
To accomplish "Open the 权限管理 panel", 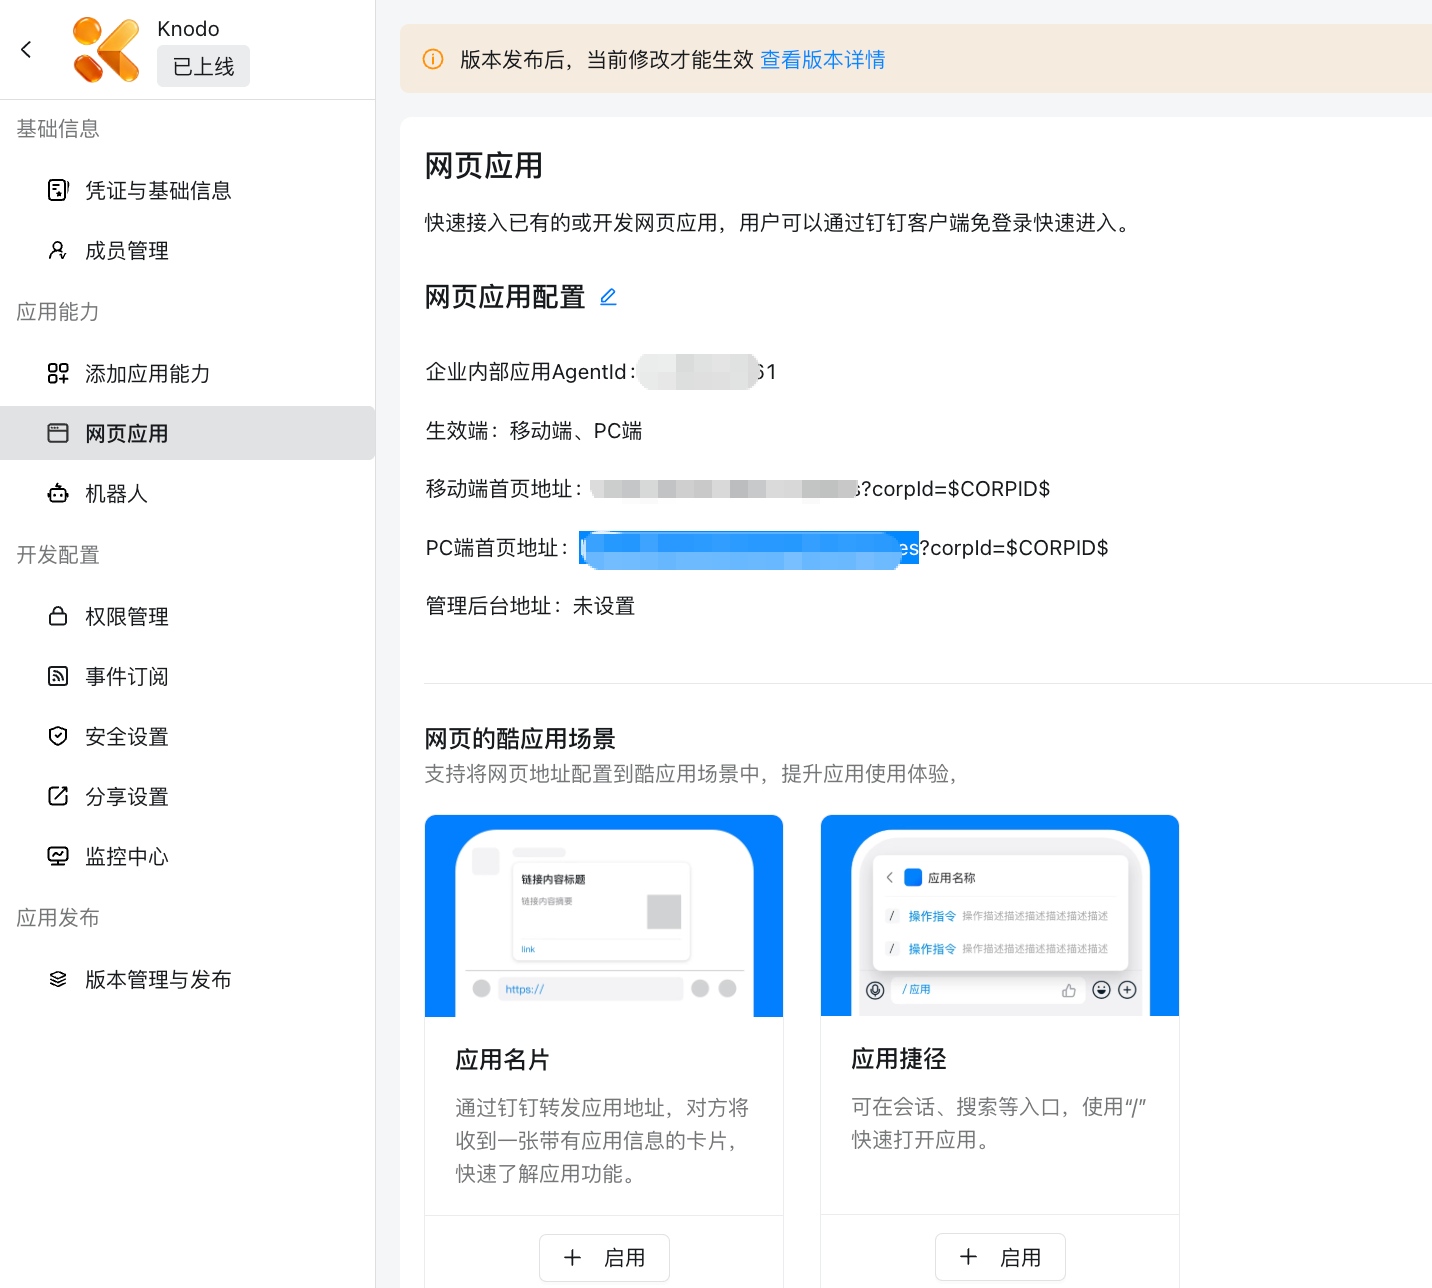I will click(x=127, y=616).
